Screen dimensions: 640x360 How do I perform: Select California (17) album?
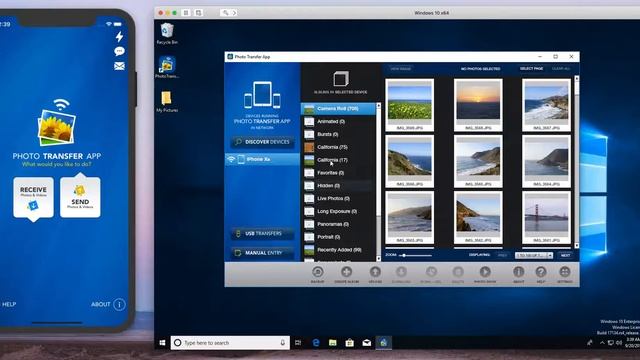[338, 160]
